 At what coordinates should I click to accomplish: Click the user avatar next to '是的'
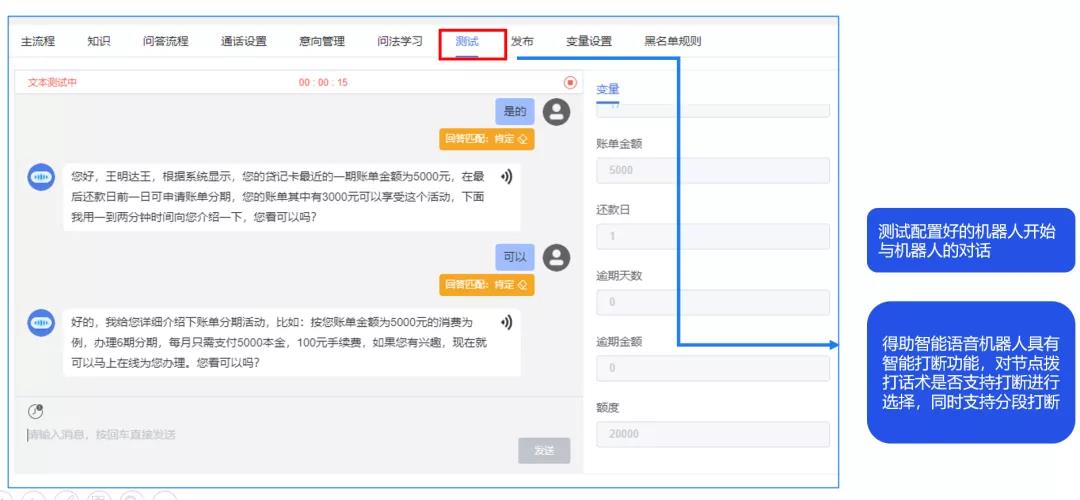[x=556, y=111]
